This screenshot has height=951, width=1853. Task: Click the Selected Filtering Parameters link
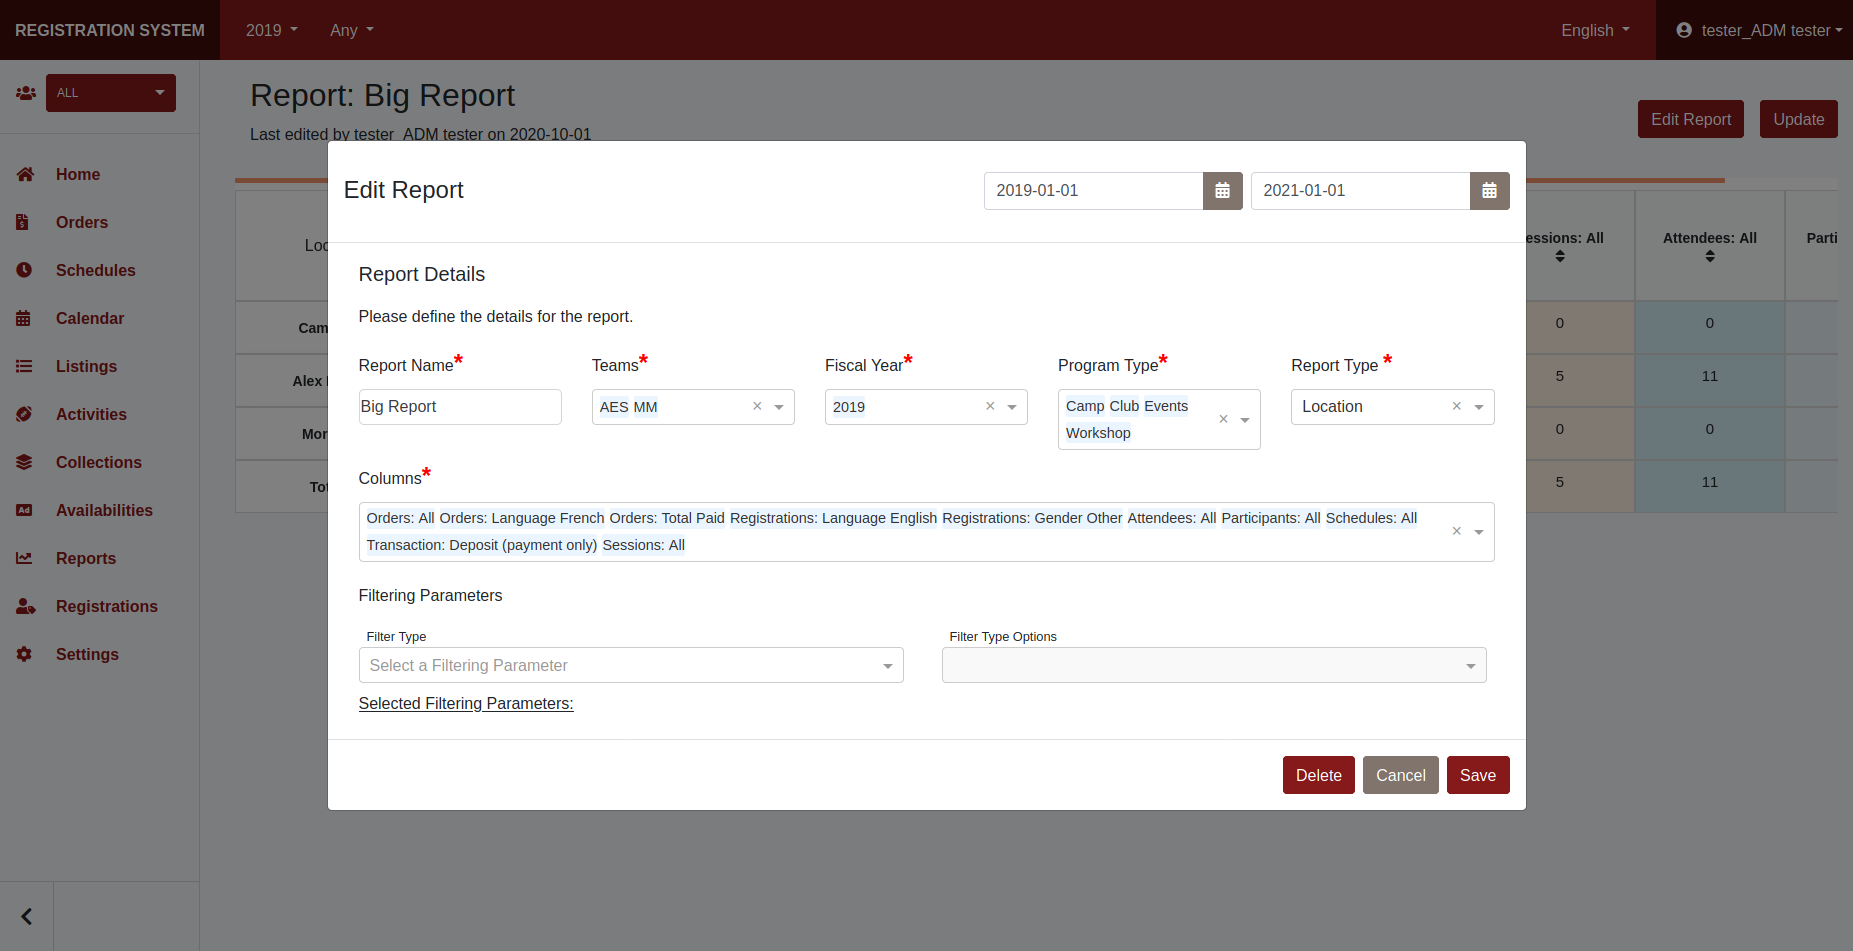[x=465, y=703]
